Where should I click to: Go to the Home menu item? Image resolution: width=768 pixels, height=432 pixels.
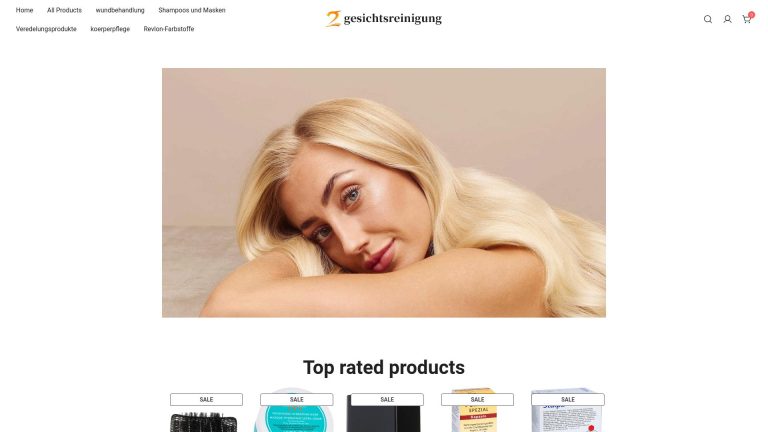pyautogui.click(x=24, y=10)
